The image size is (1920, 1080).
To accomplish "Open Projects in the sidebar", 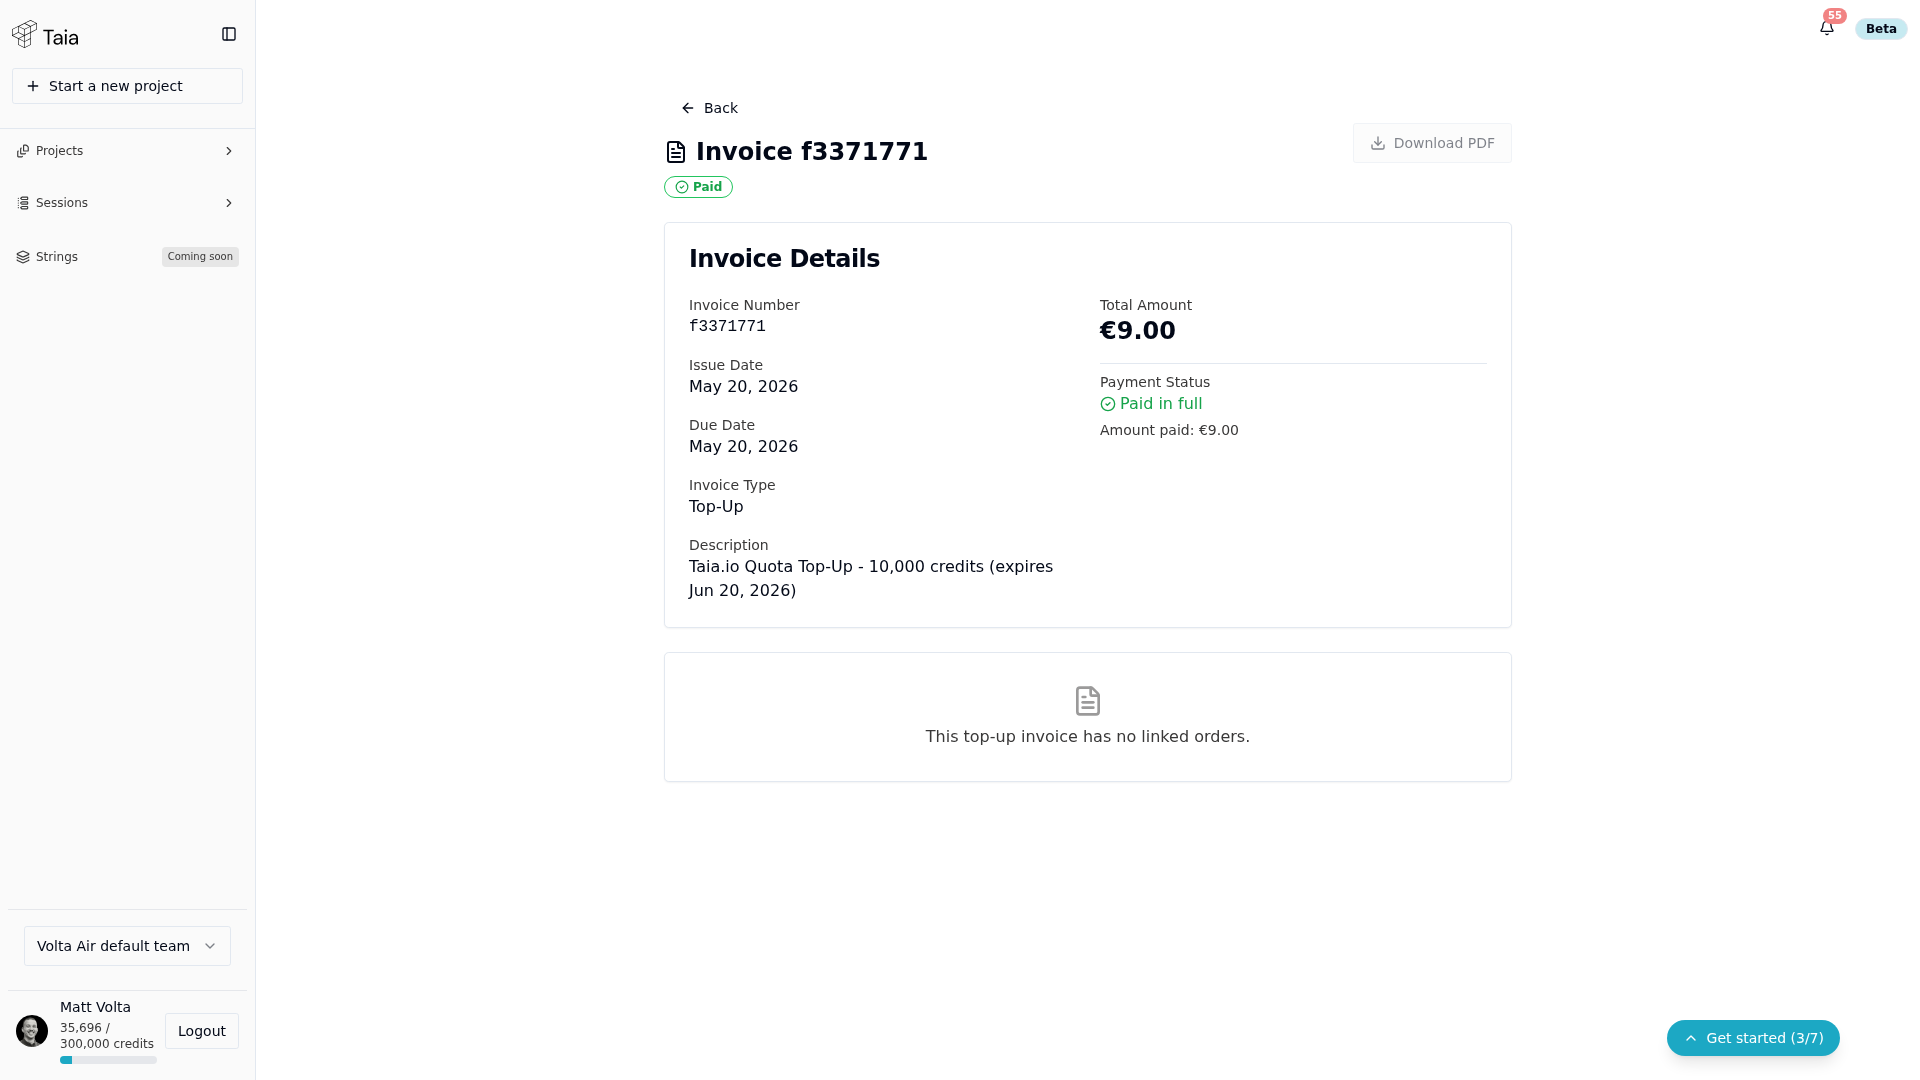I will tap(127, 151).
